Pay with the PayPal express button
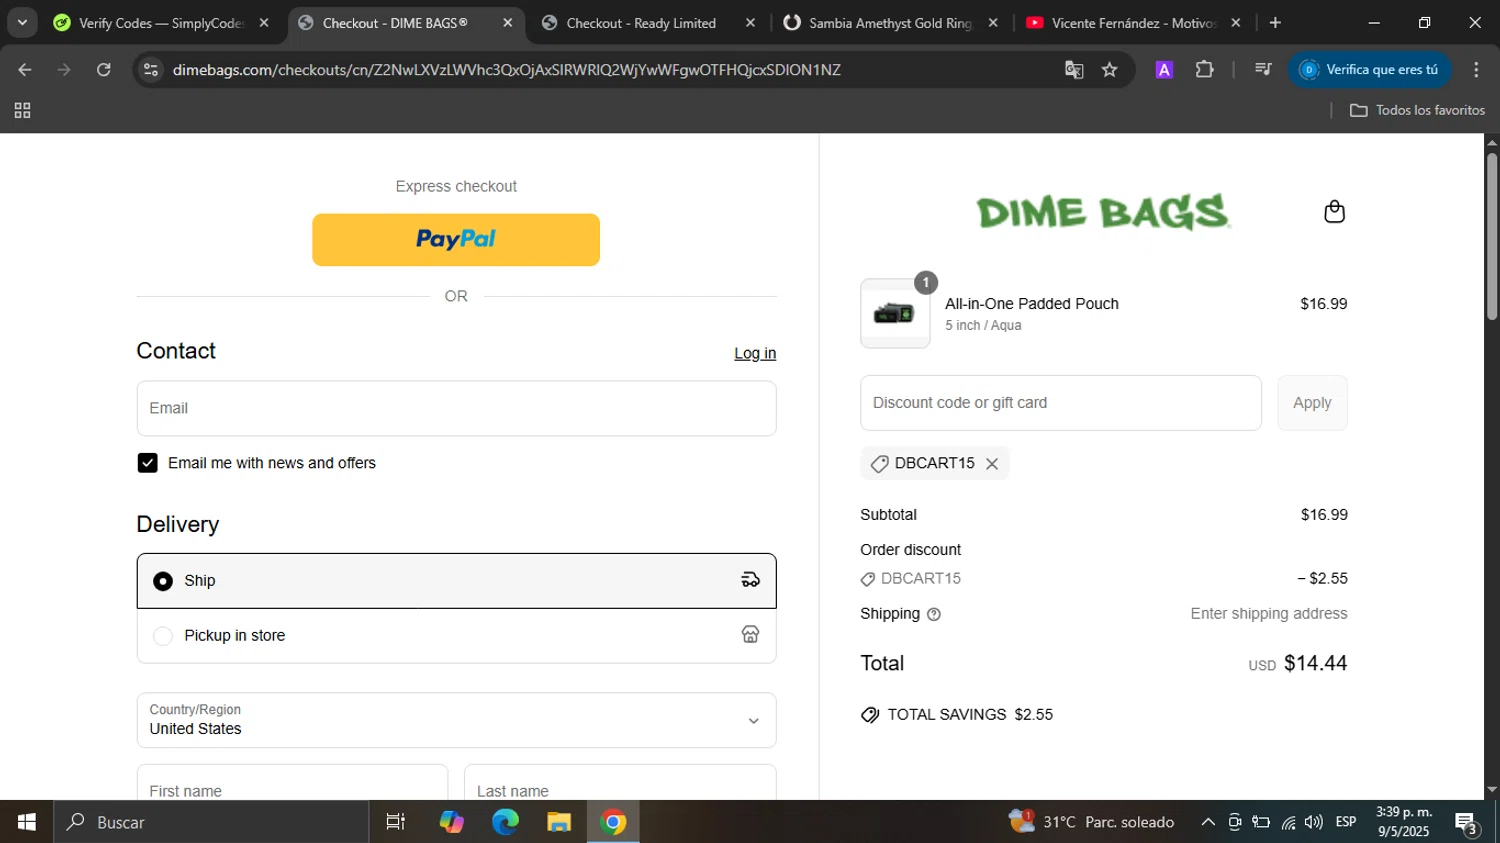Image resolution: width=1500 pixels, height=843 pixels. (x=456, y=240)
